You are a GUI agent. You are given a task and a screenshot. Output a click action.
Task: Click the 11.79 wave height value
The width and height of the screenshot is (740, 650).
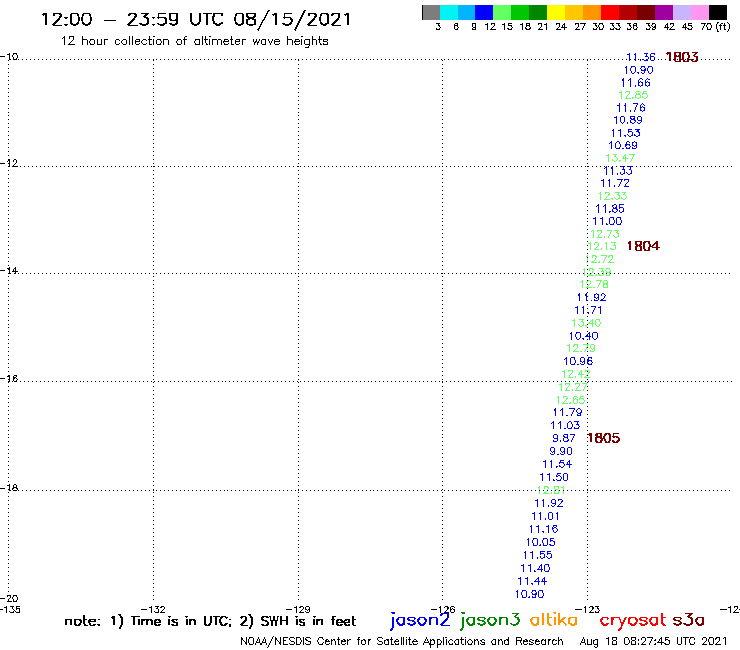pos(567,412)
